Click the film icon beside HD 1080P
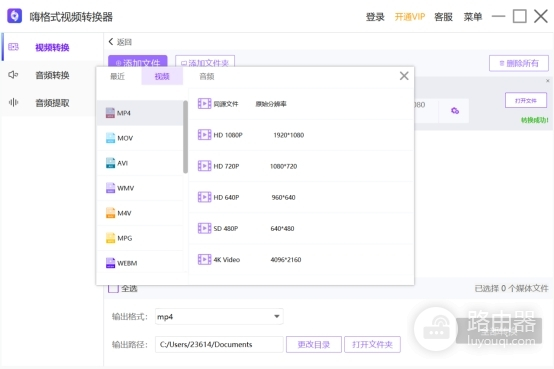 coord(204,135)
